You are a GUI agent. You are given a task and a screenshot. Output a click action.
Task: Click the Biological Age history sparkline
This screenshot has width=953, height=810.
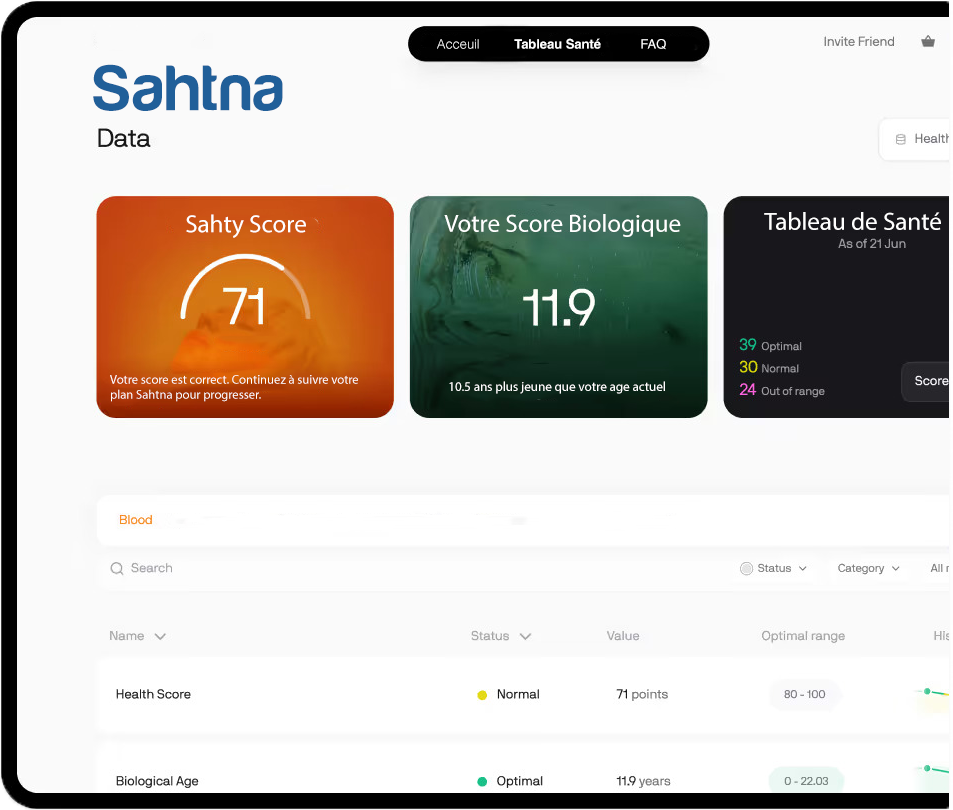click(x=932, y=773)
